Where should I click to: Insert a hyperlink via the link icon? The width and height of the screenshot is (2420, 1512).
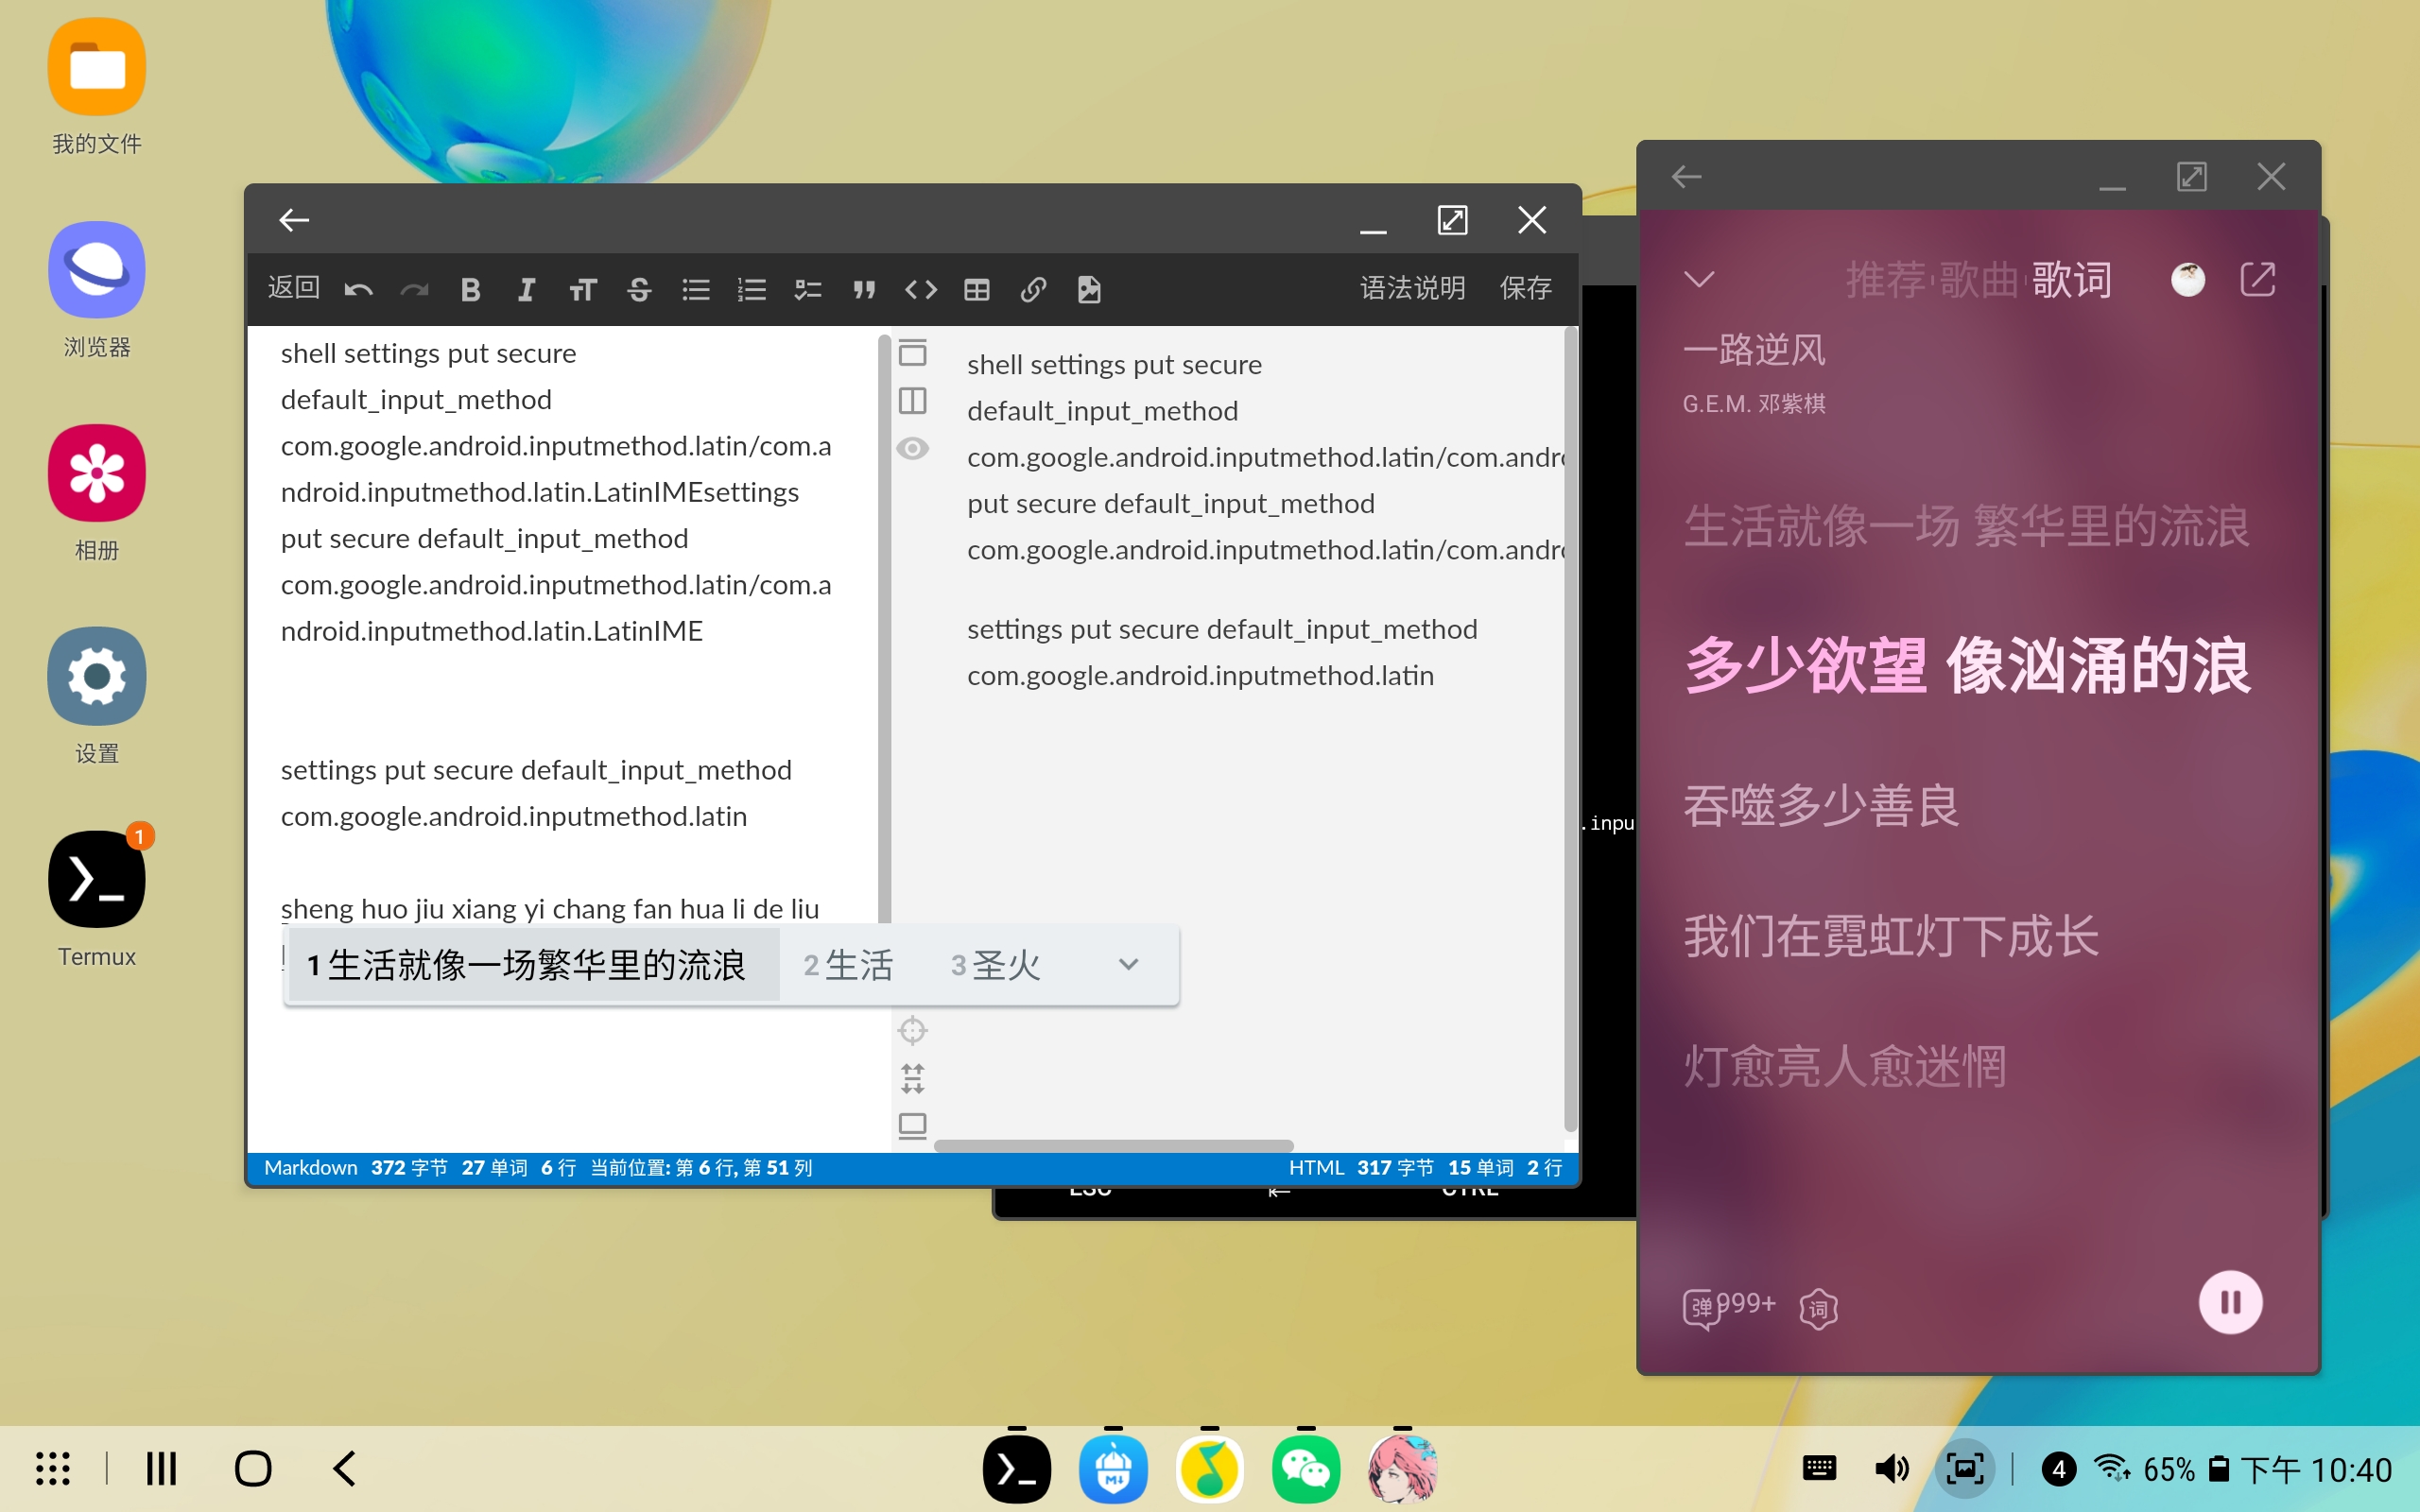click(x=1033, y=289)
